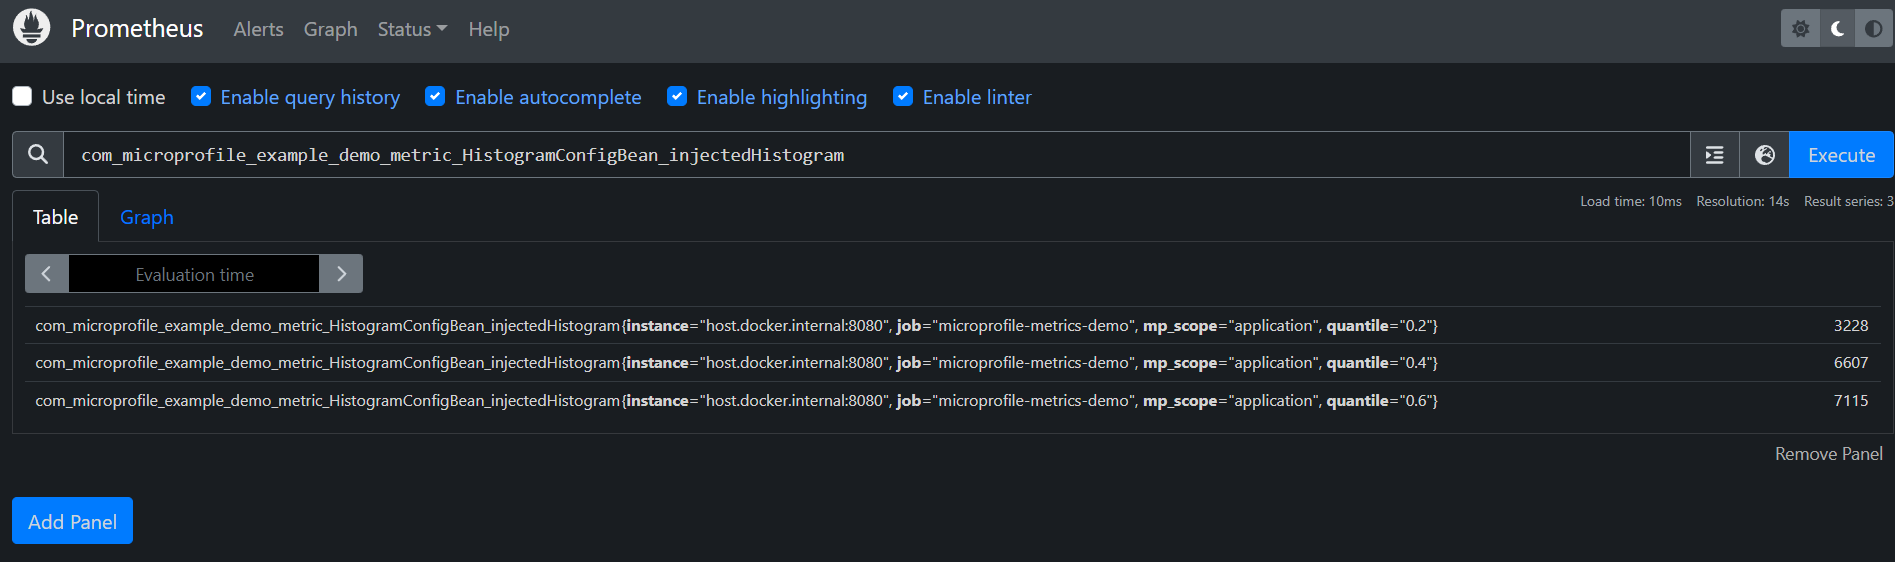
Task: Step evaluation time forward
Action: tap(341, 274)
